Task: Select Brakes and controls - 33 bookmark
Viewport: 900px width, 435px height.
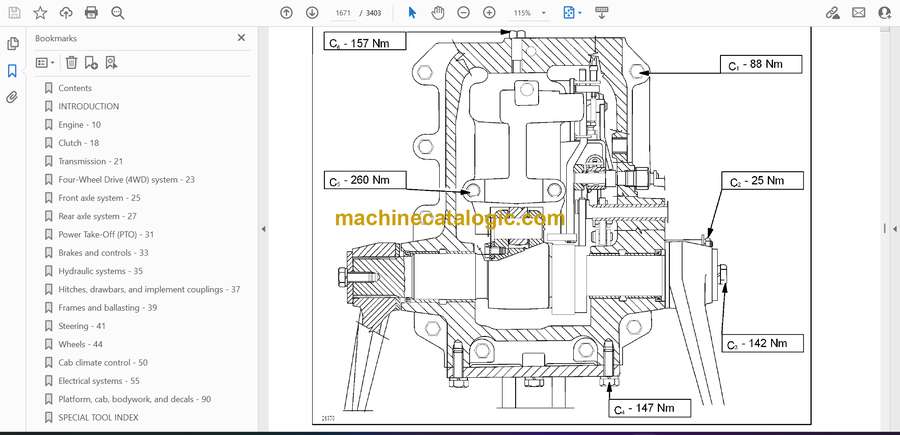Action: pos(103,253)
